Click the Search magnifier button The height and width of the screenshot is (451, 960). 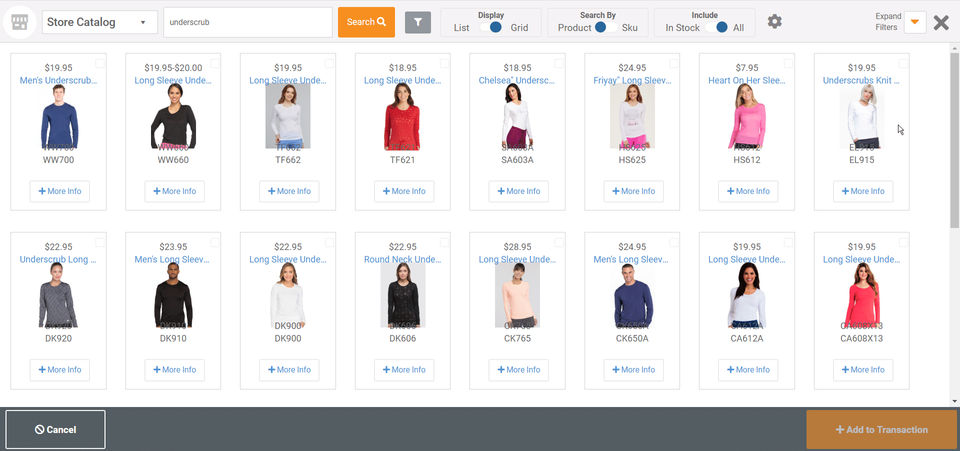366,22
